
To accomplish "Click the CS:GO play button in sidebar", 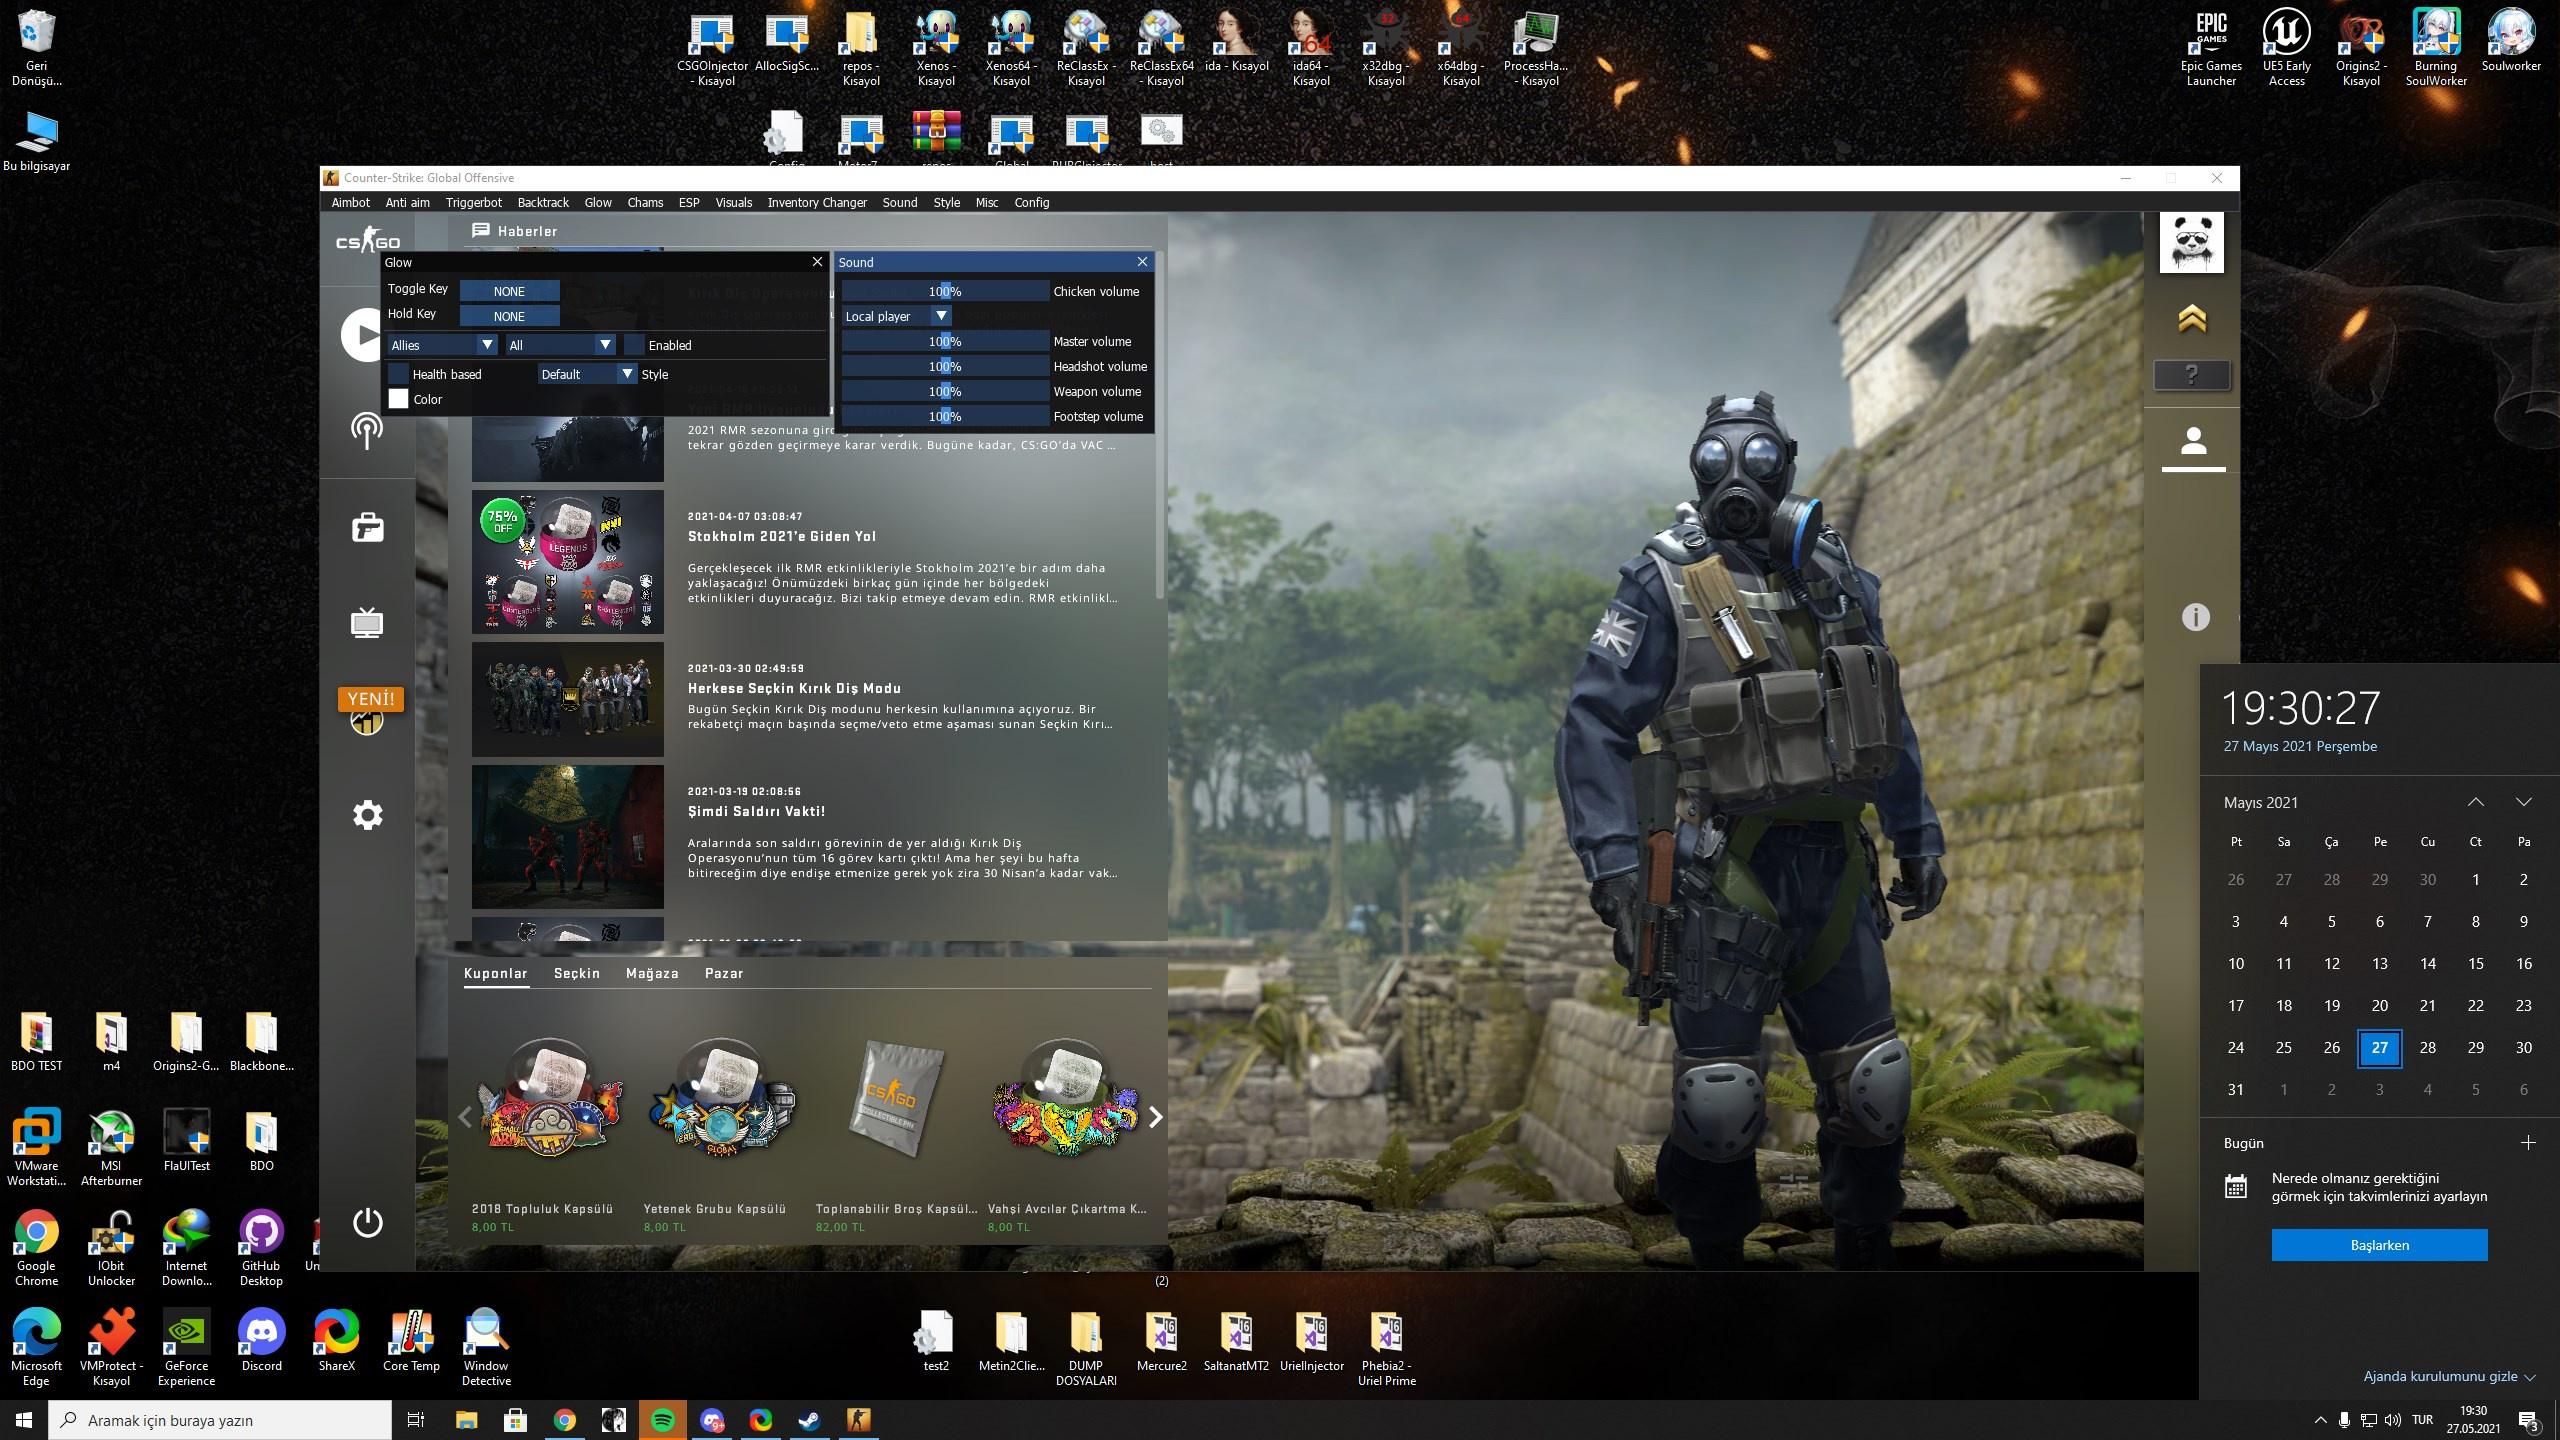I will [x=361, y=335].
